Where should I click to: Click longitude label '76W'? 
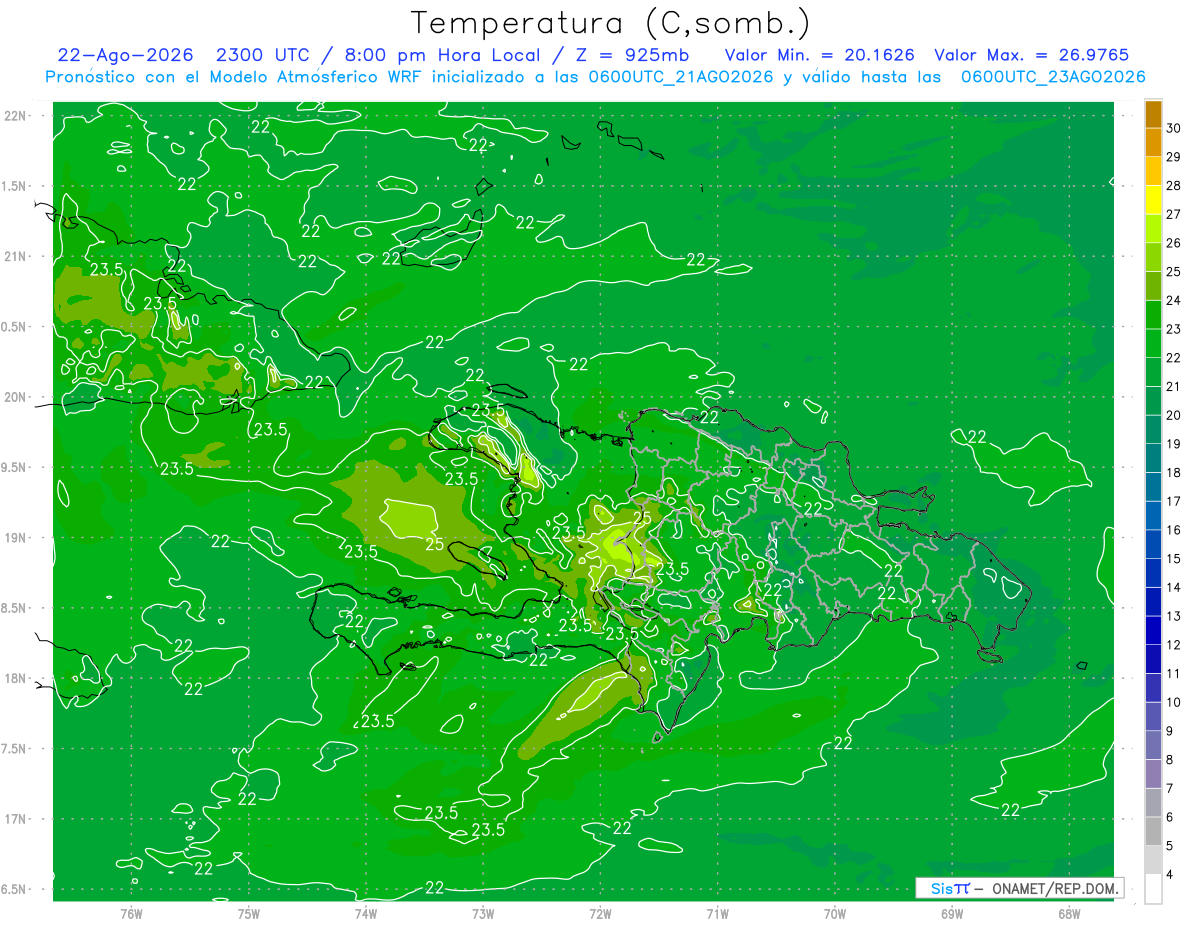(131, 914)
